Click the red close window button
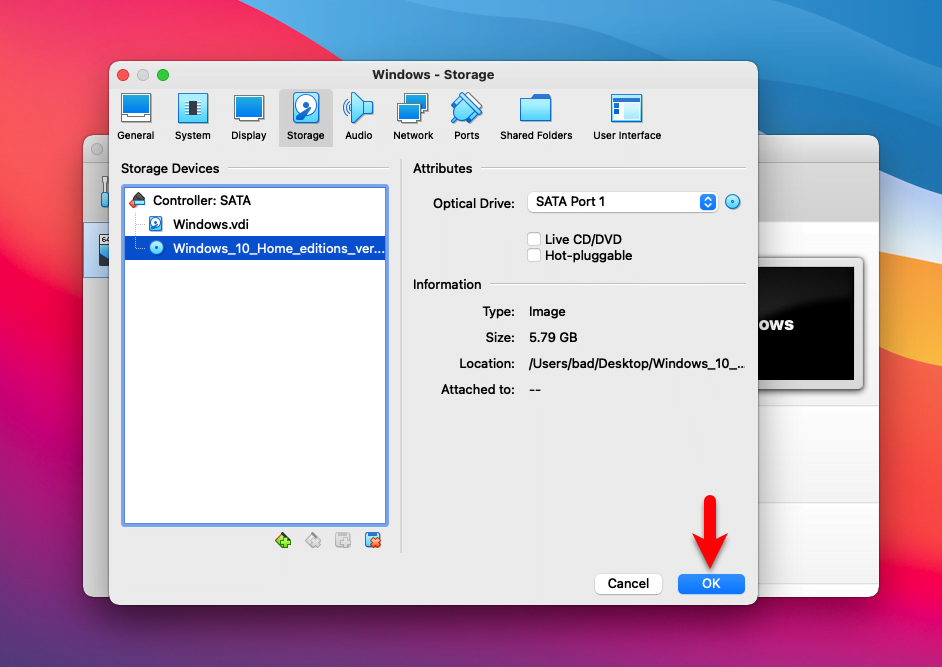 [123, 75]
